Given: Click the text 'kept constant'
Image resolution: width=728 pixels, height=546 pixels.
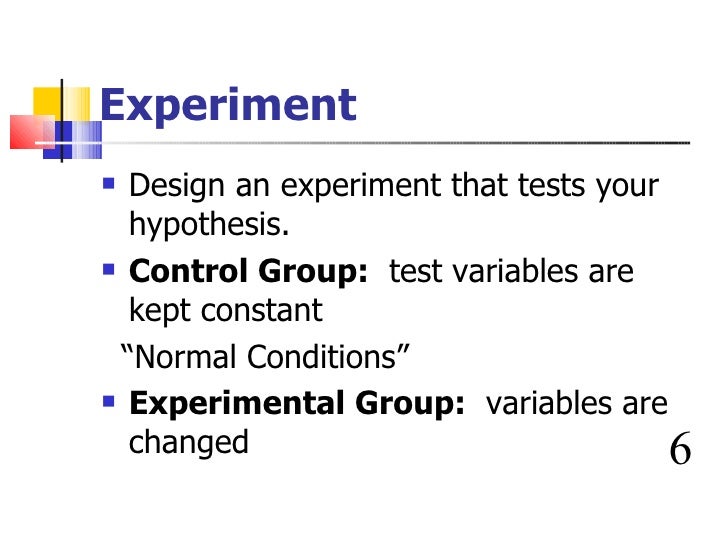Looking at the screenshot, I should click(x=226, y=311).
